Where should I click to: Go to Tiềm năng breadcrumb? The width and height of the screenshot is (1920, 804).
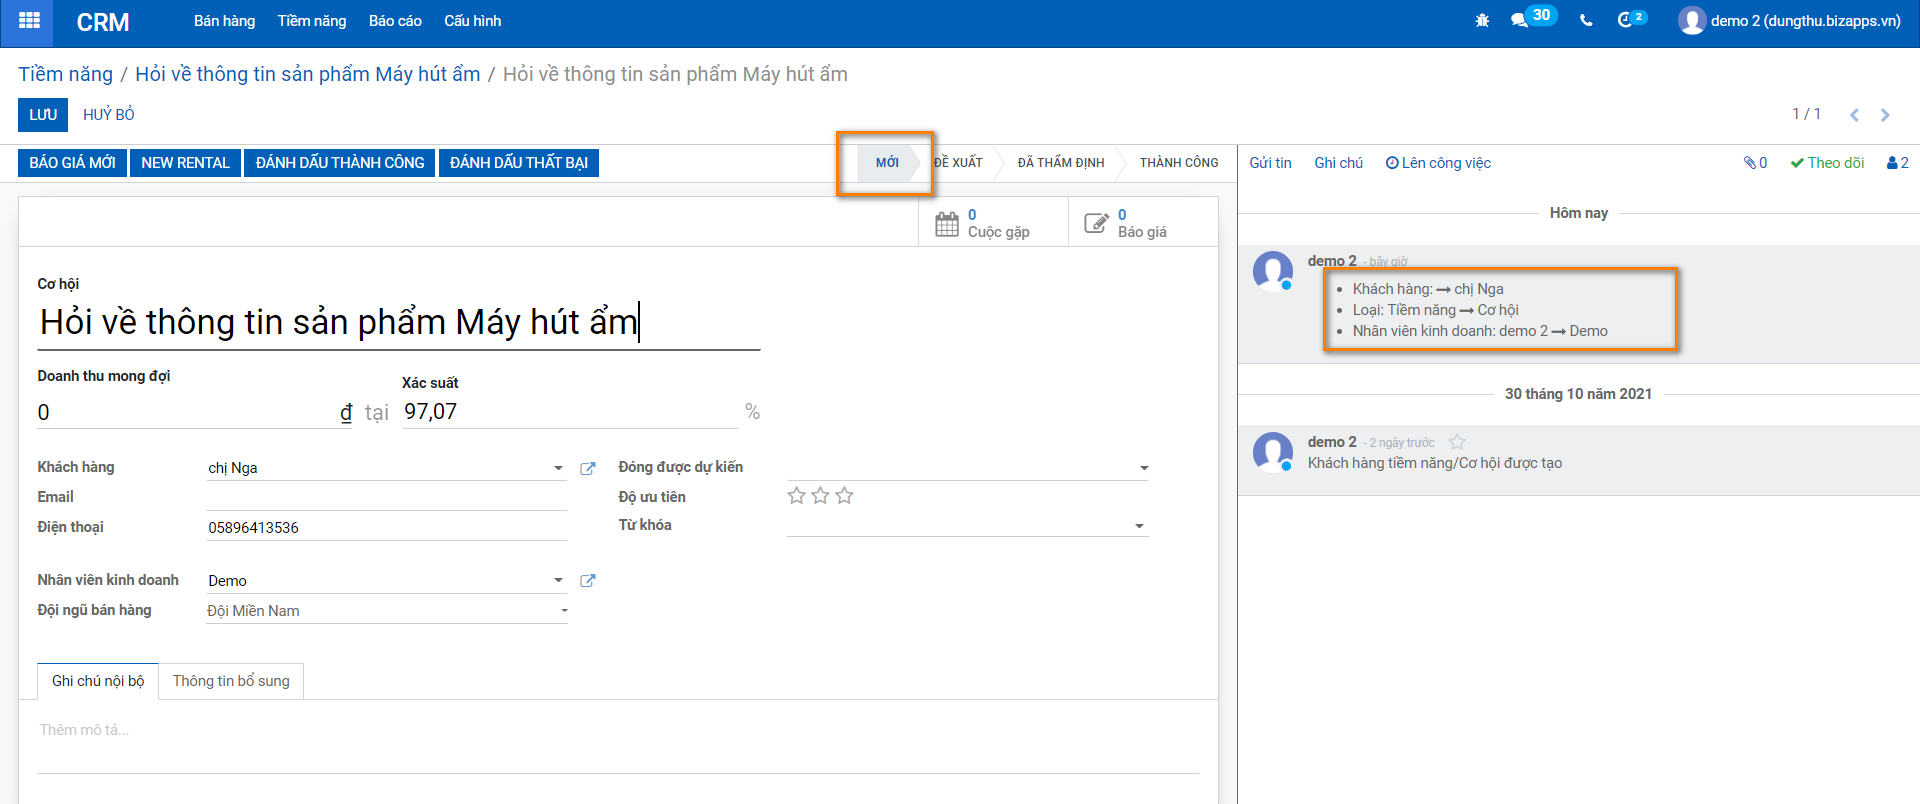(65, 74)
